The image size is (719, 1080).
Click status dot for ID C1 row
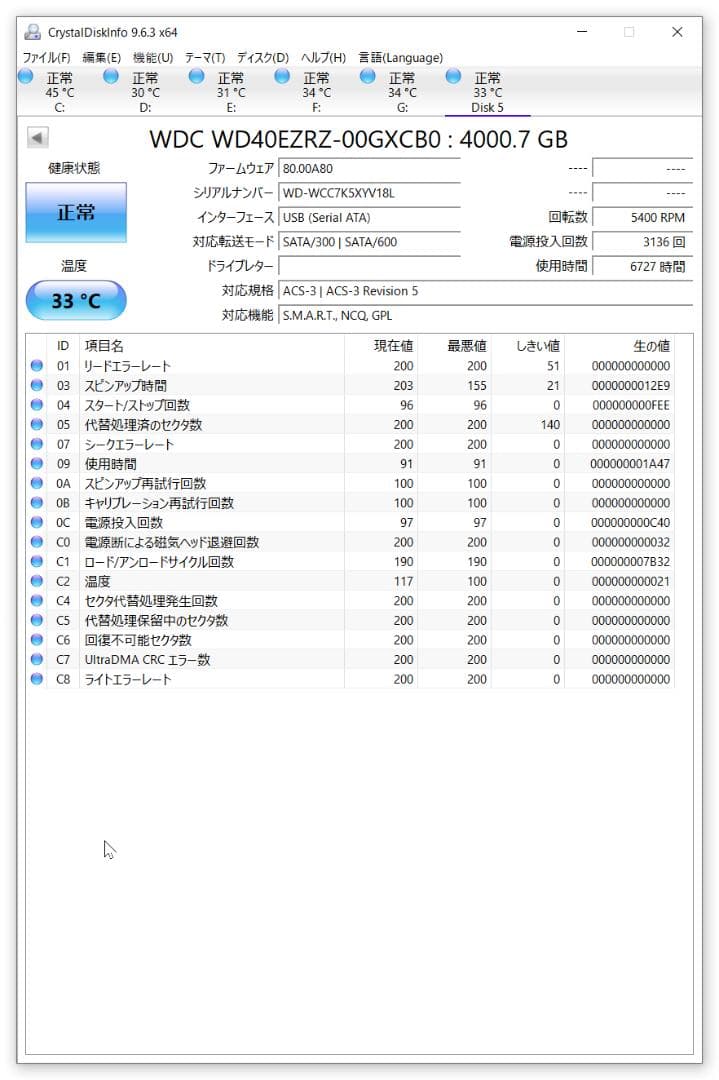click(37, 561)
